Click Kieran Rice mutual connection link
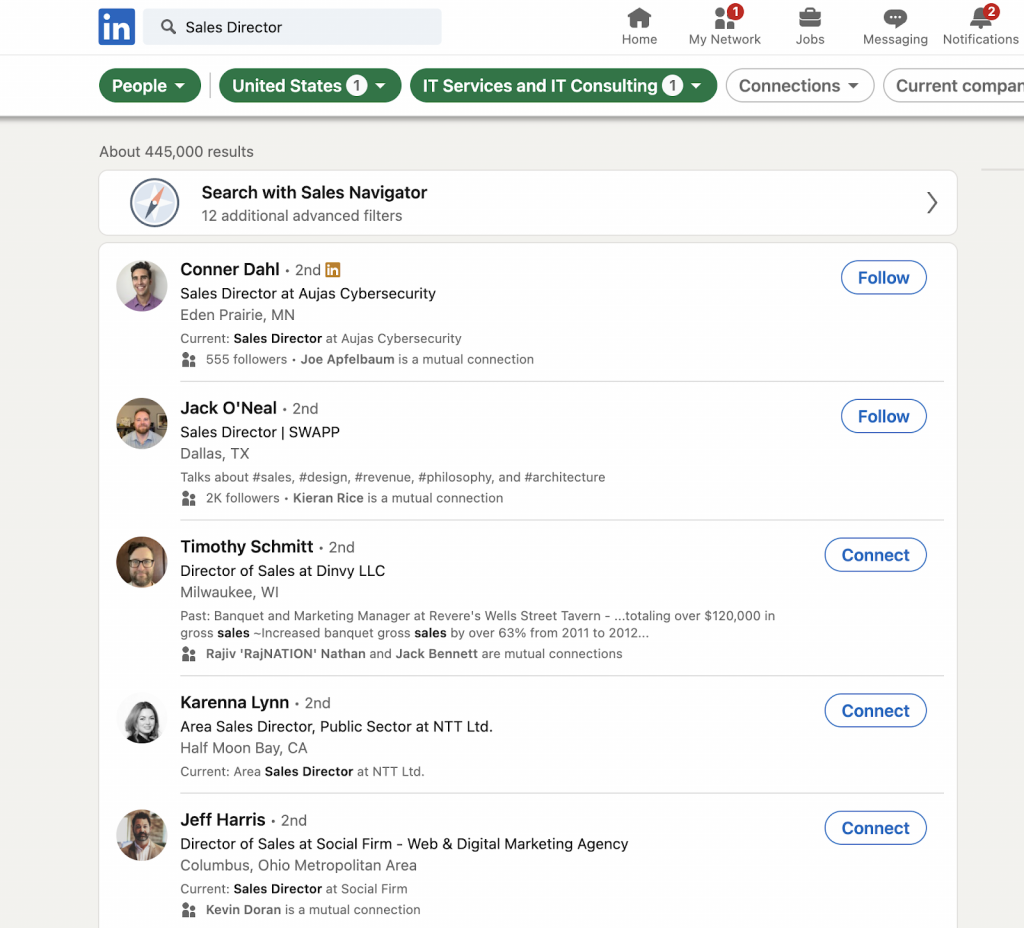Viewport: 1024px width, 928px height. click(328, 498)
